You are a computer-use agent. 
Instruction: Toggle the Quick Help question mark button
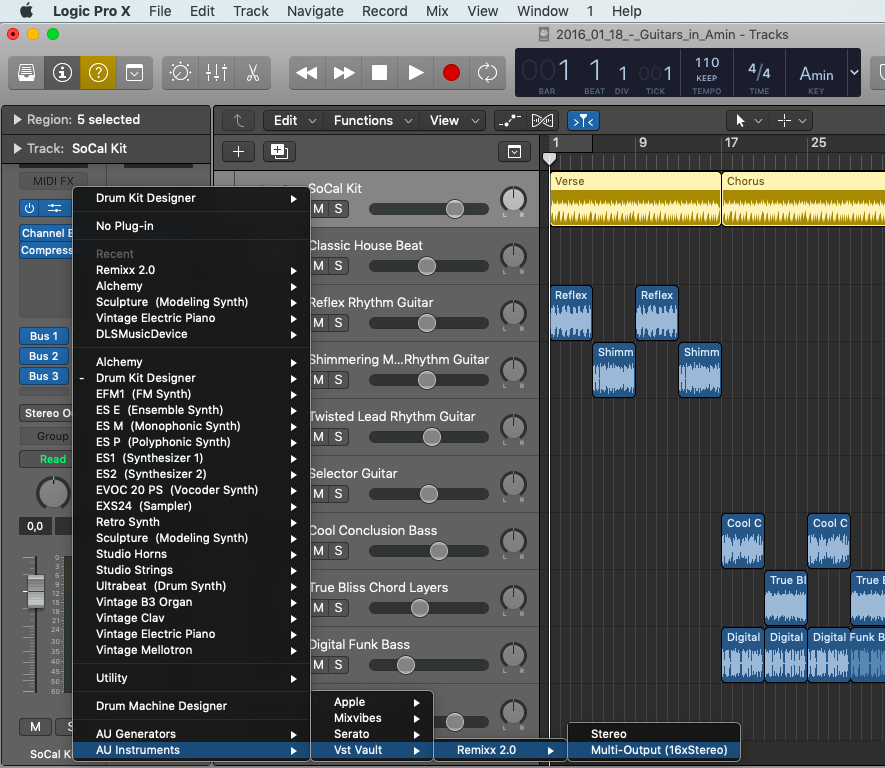[x=98, y=73]
